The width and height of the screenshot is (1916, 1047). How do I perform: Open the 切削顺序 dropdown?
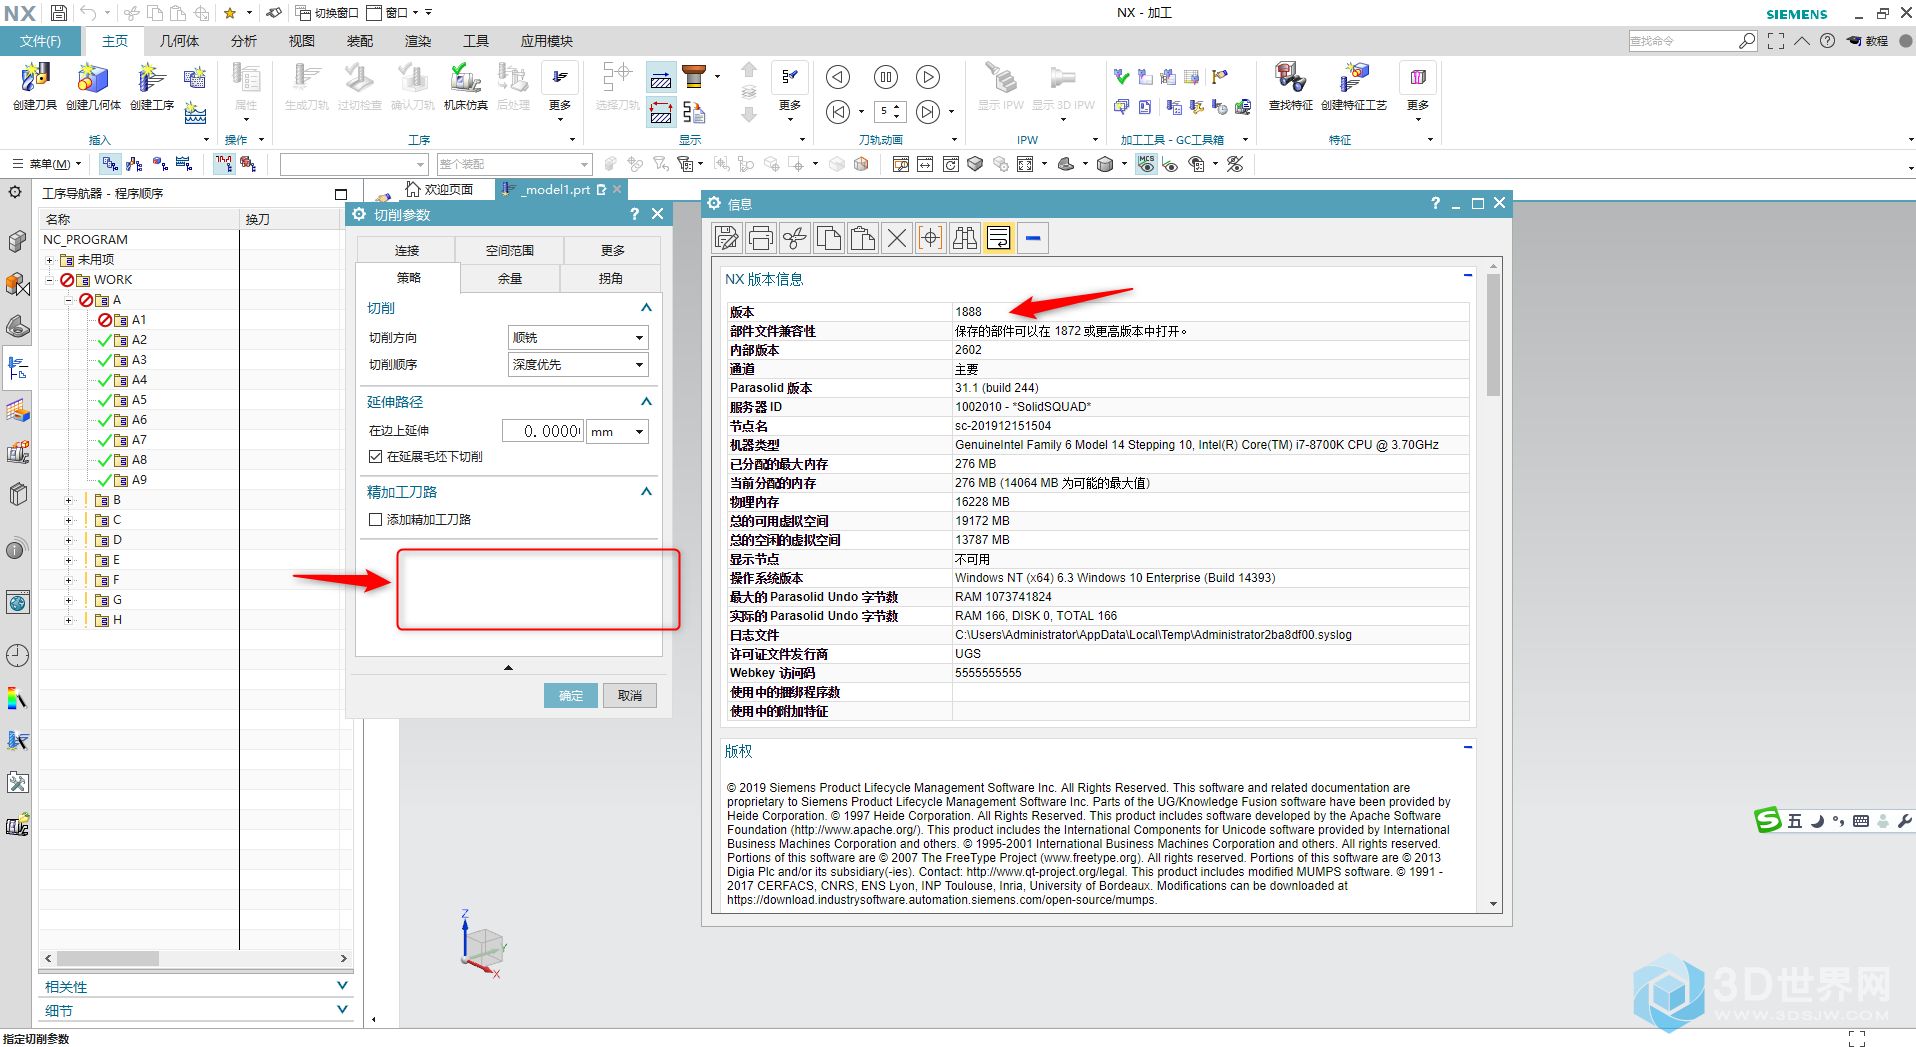tap(578, 365)
